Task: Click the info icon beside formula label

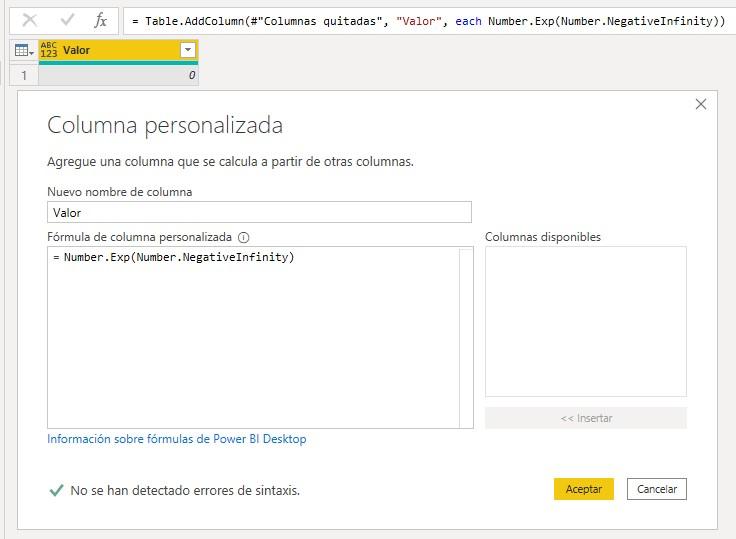Action: point(244,238)
